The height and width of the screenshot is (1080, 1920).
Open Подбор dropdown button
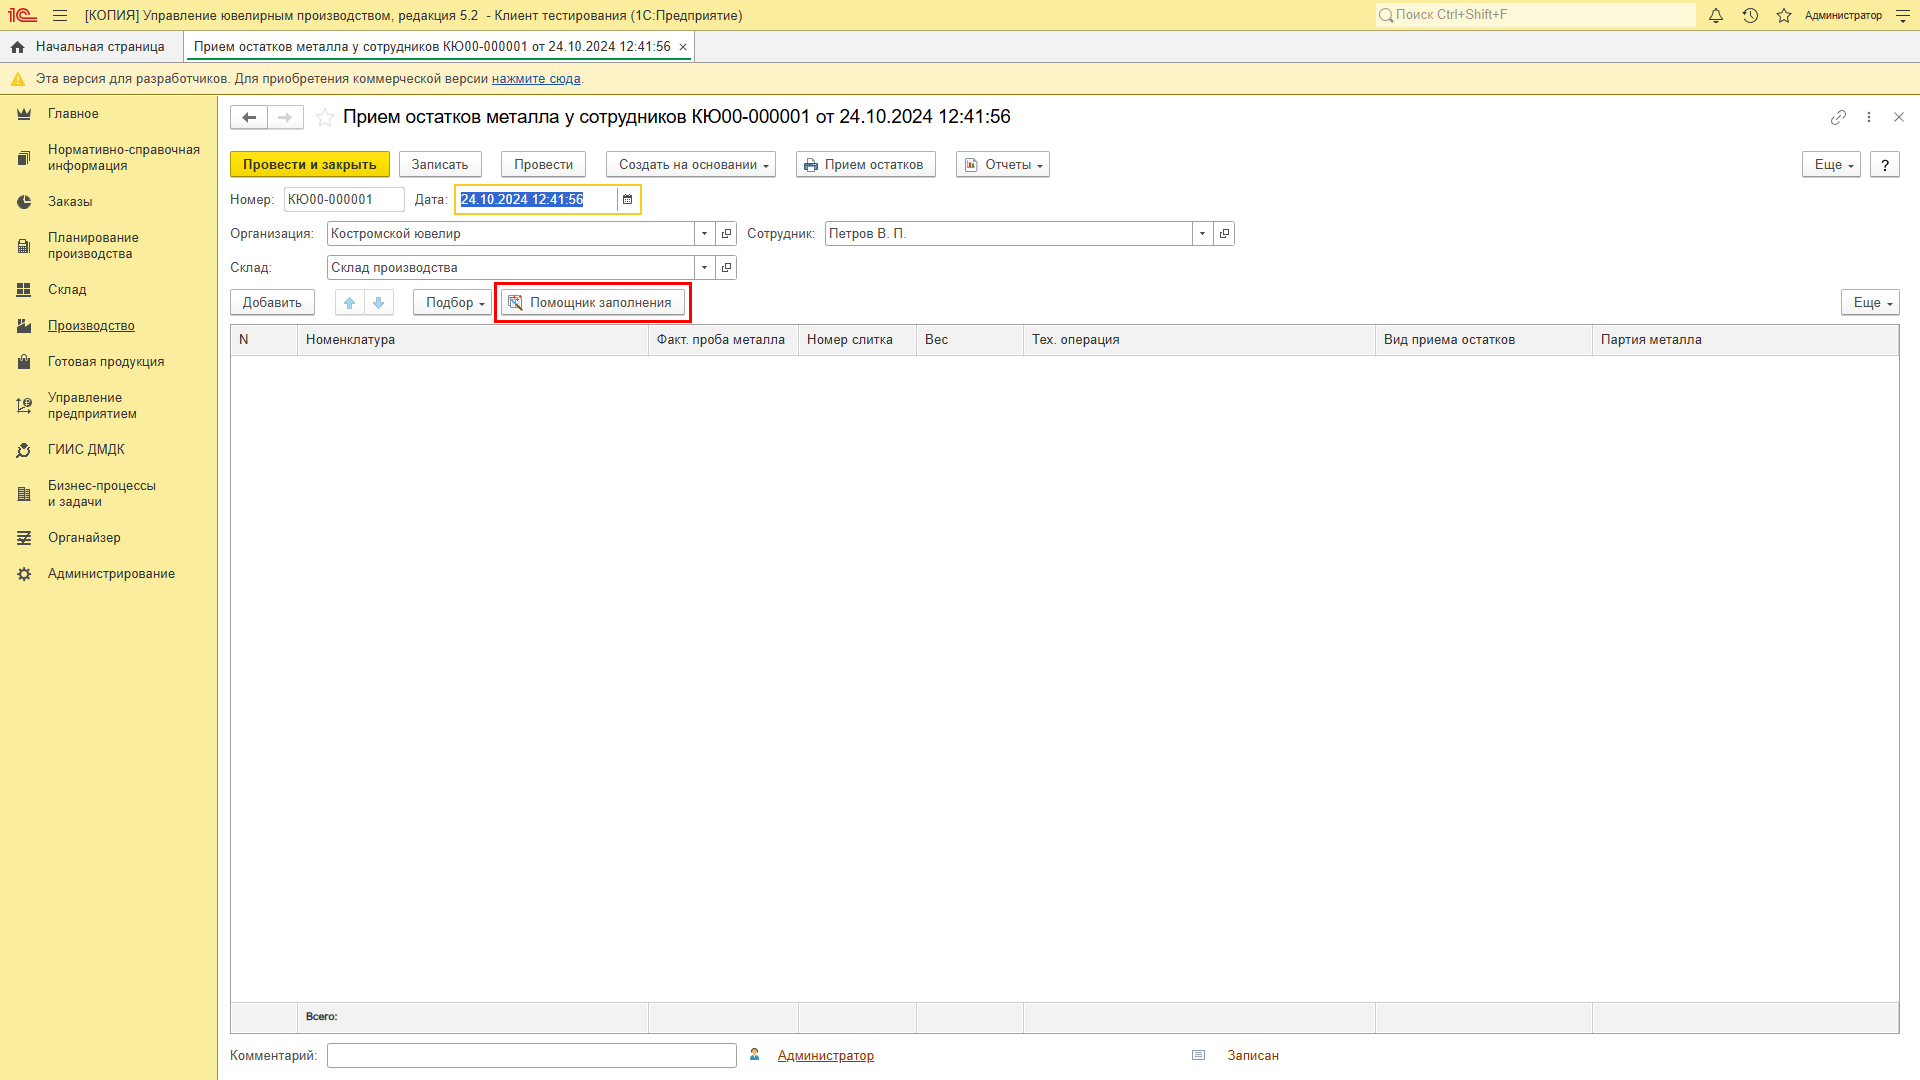tap(453, 302)
